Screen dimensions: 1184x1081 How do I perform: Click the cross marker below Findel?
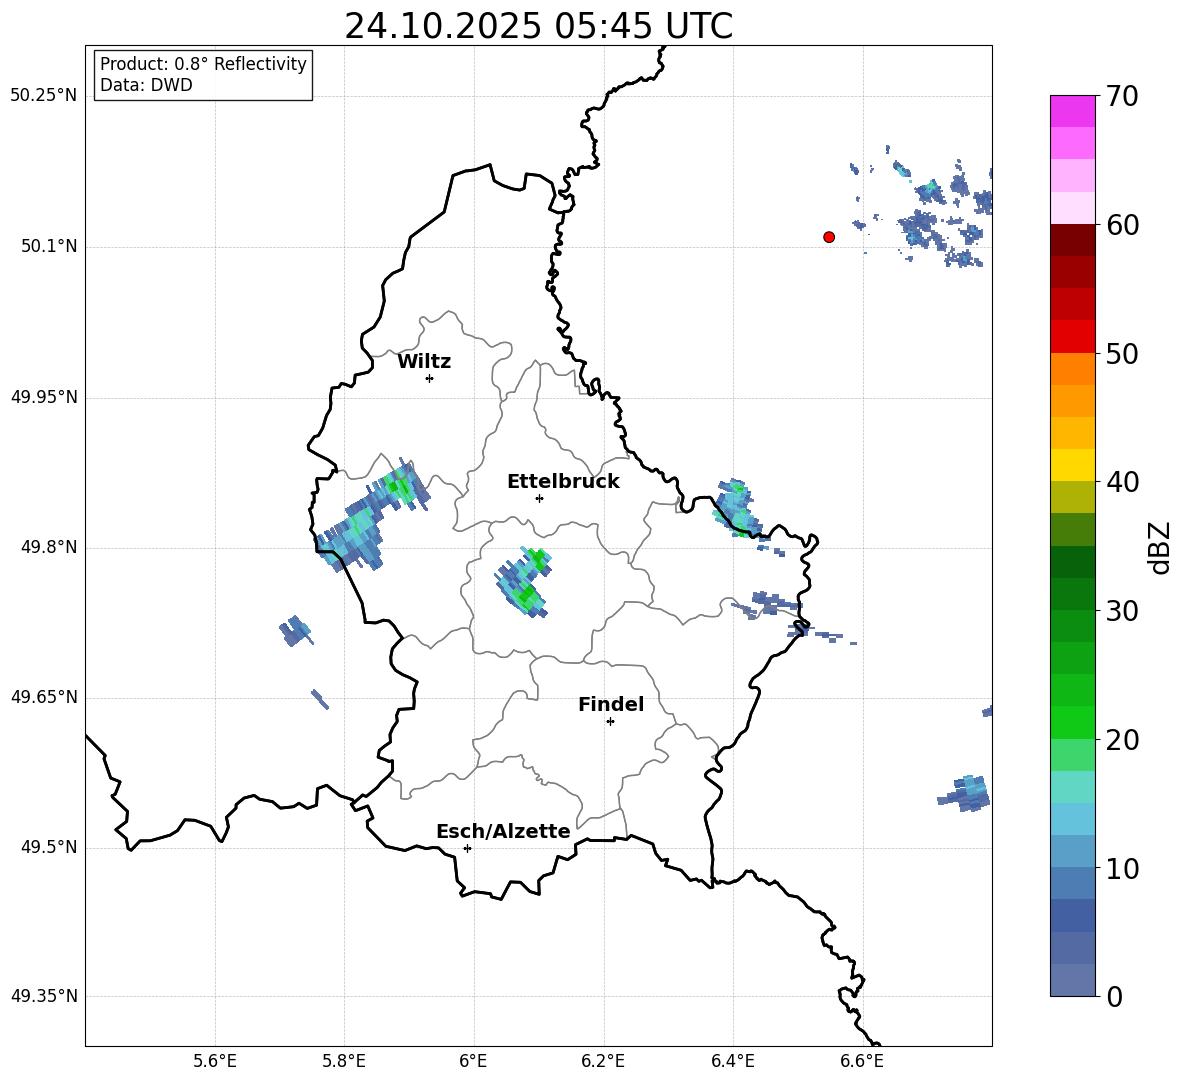[x=610, y=722]
